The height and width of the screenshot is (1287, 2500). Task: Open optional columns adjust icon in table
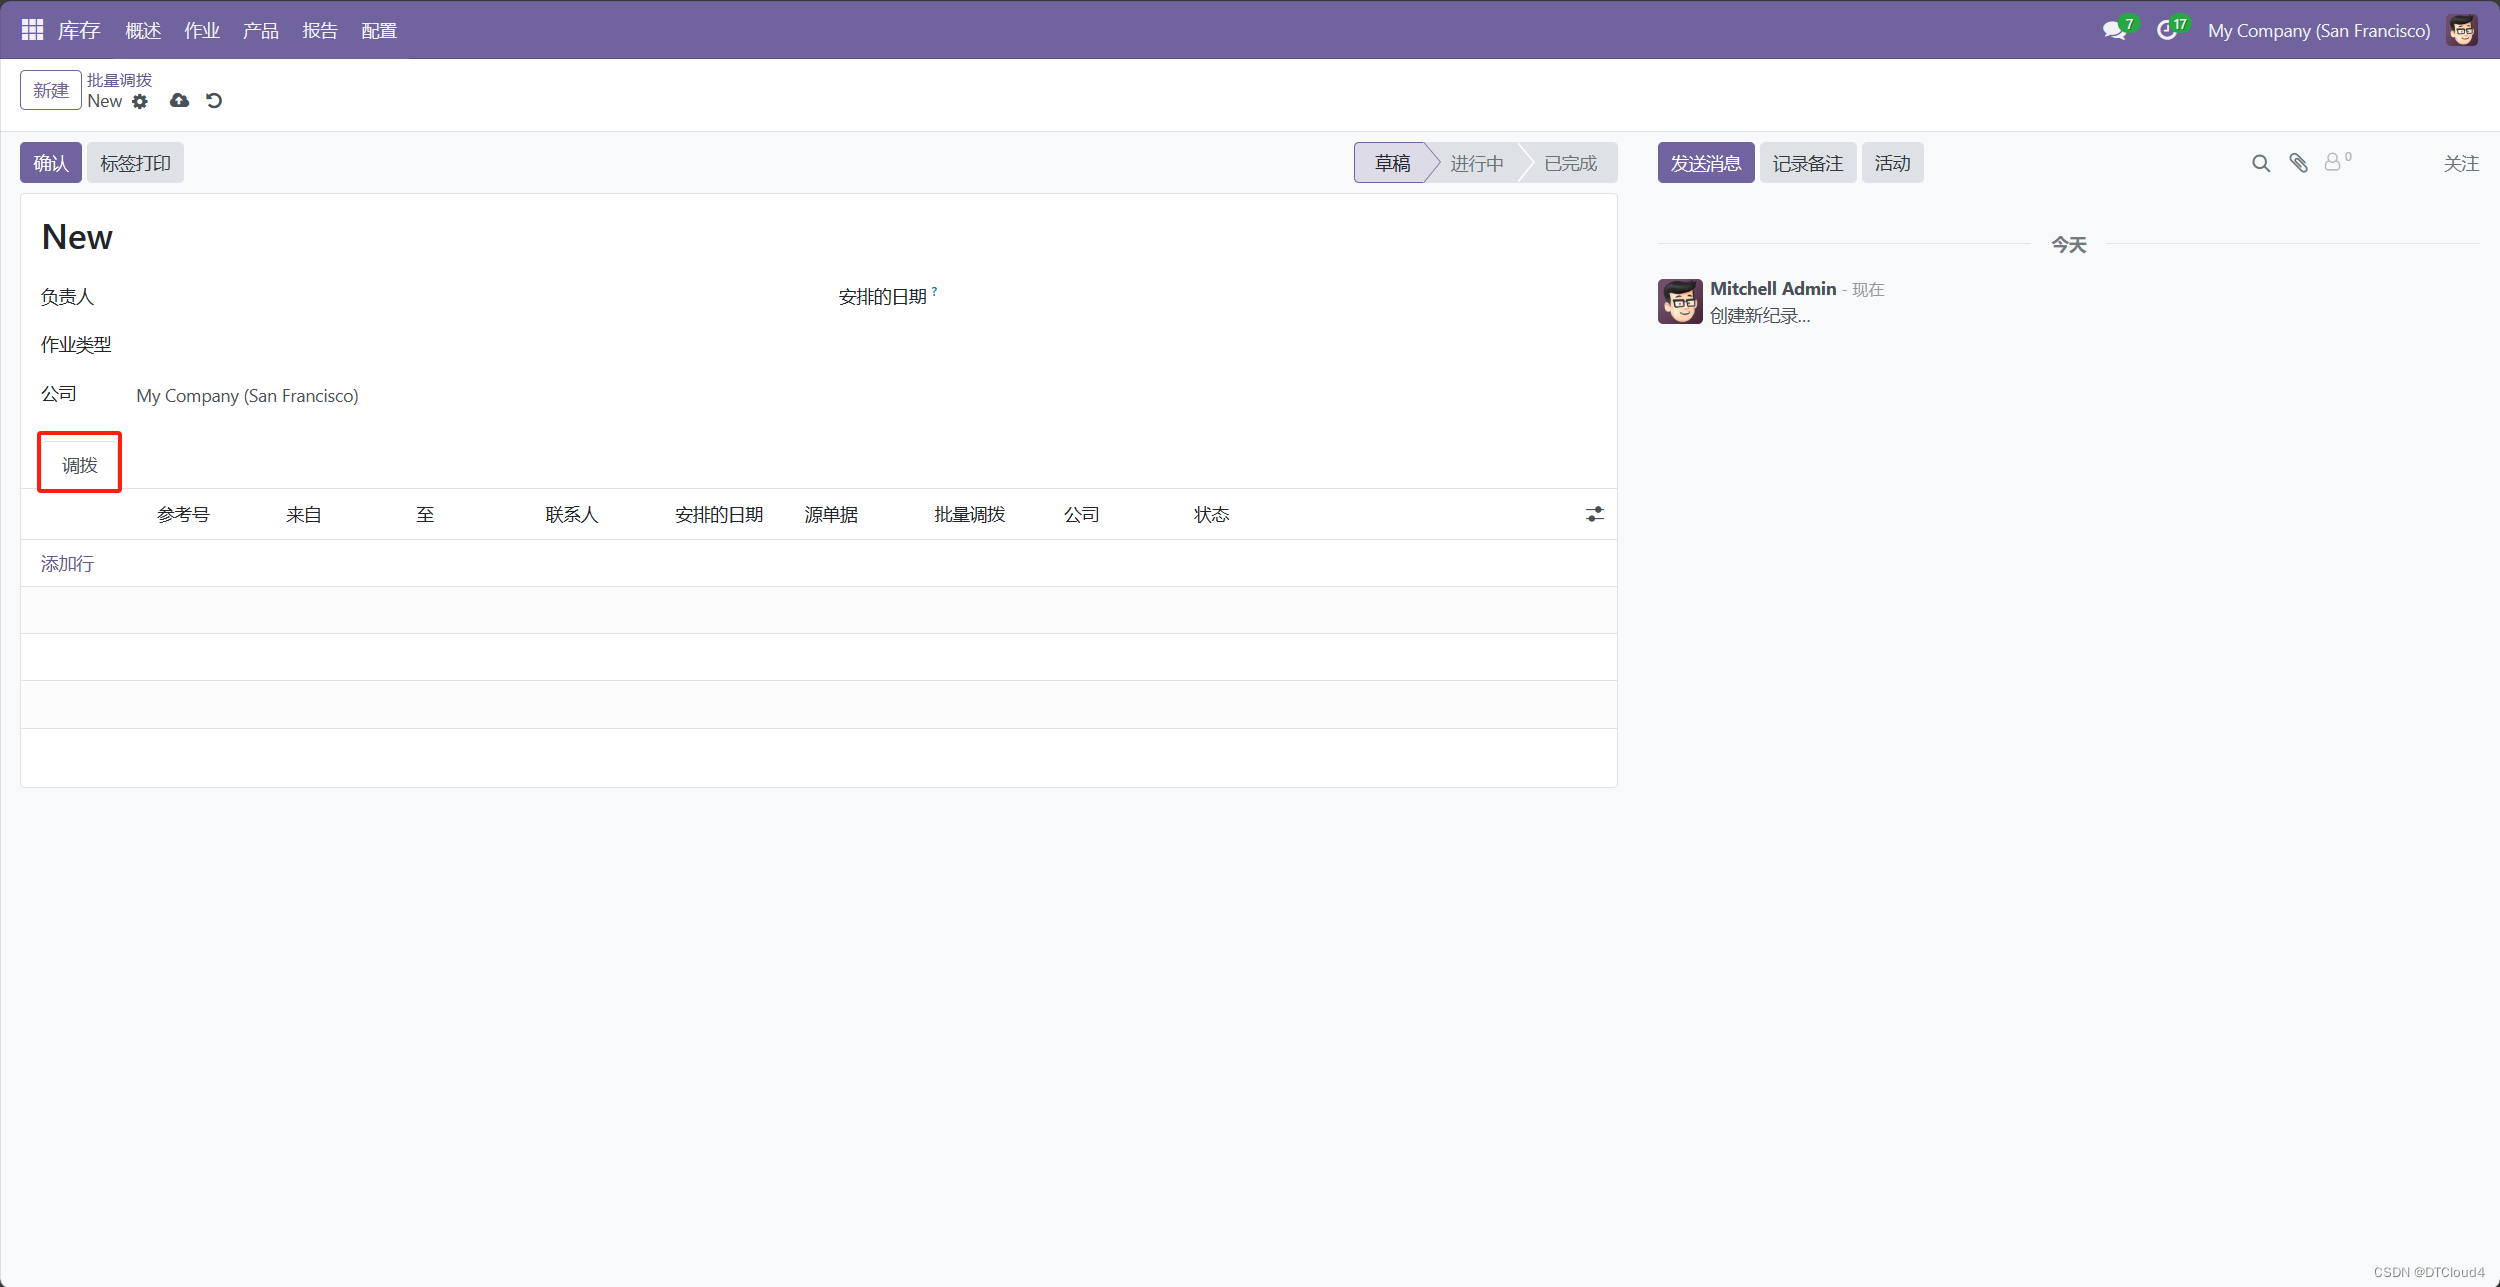(1594, 514)
